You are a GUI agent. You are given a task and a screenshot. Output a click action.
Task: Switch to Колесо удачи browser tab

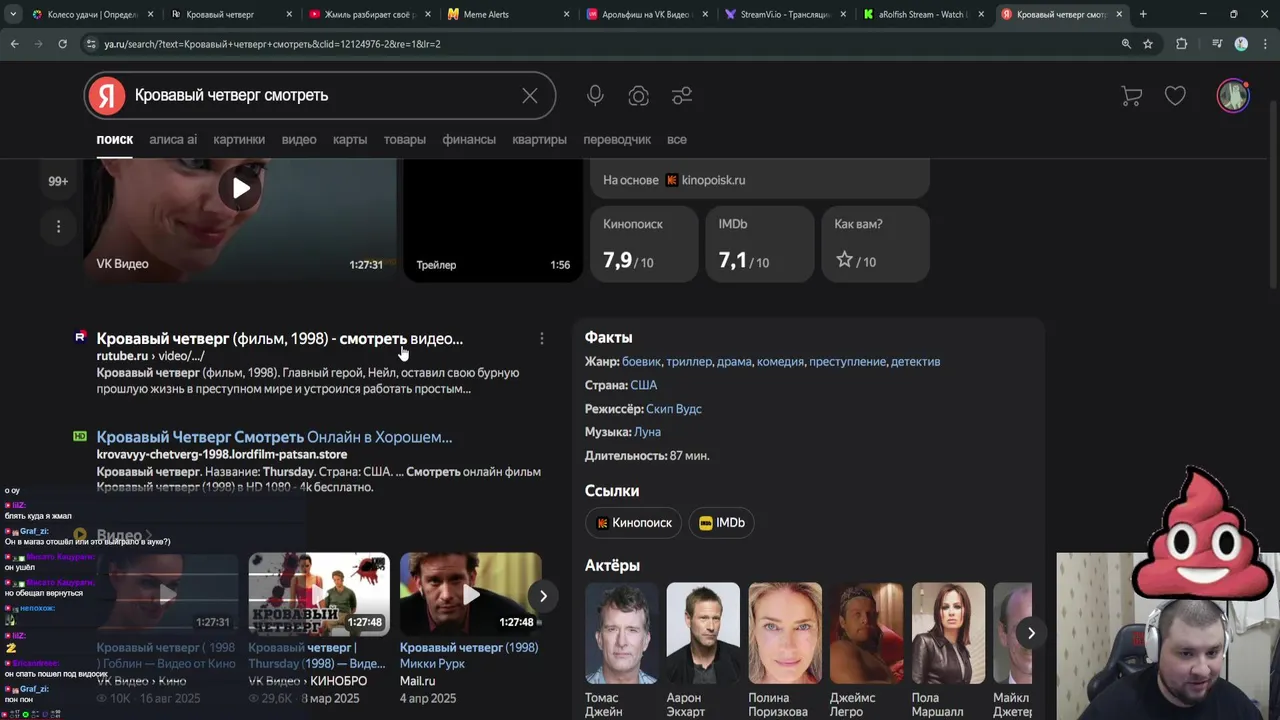92,14
